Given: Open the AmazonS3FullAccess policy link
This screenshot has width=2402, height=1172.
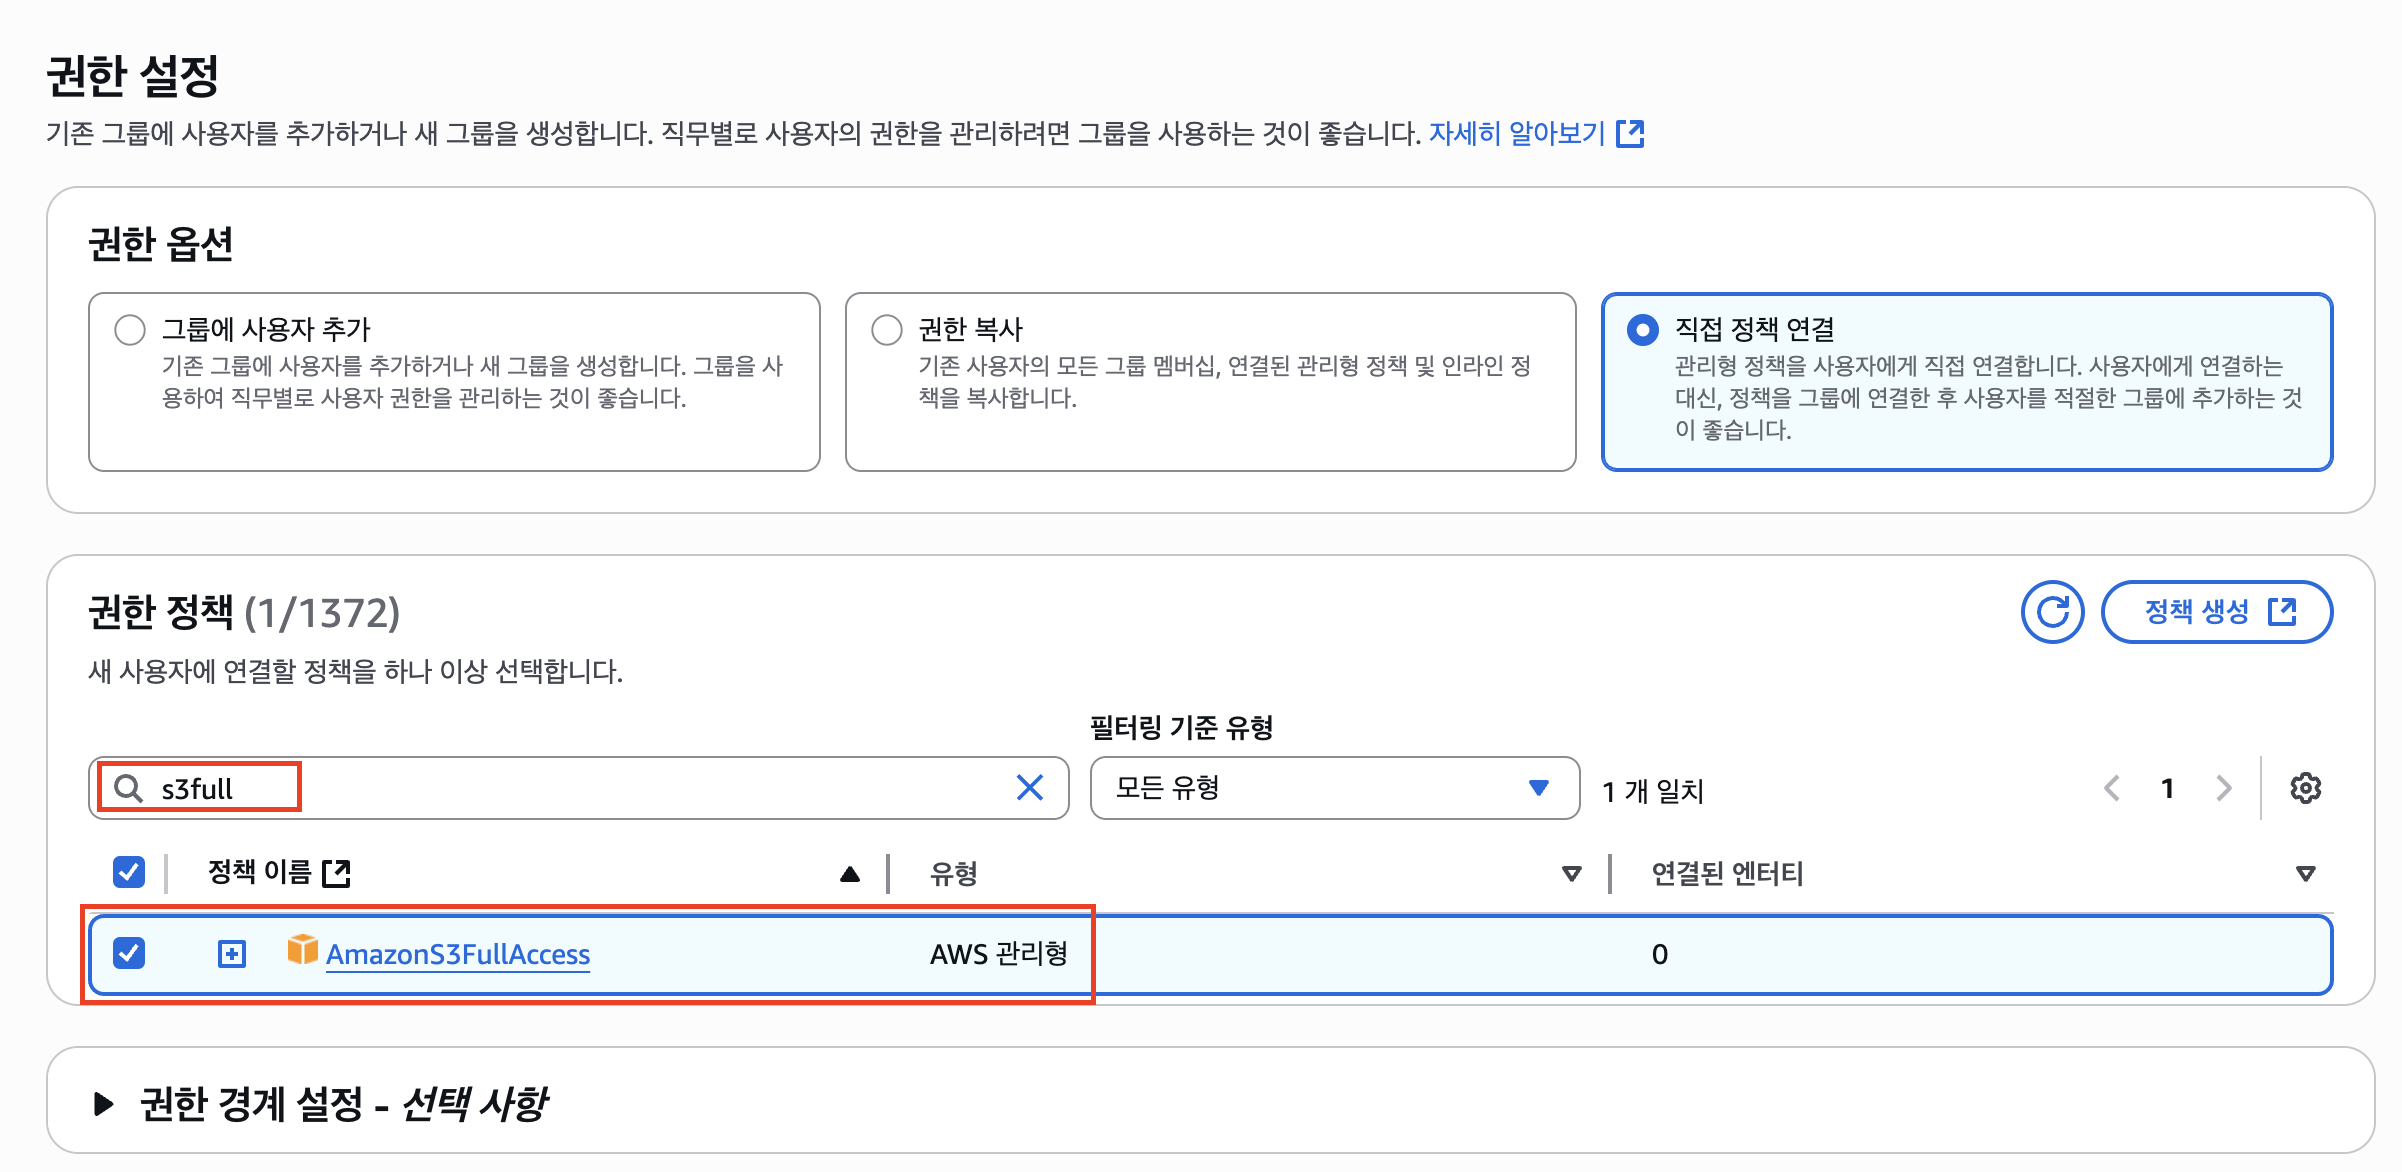Looking at the screenshot, I should click(458, 954).
